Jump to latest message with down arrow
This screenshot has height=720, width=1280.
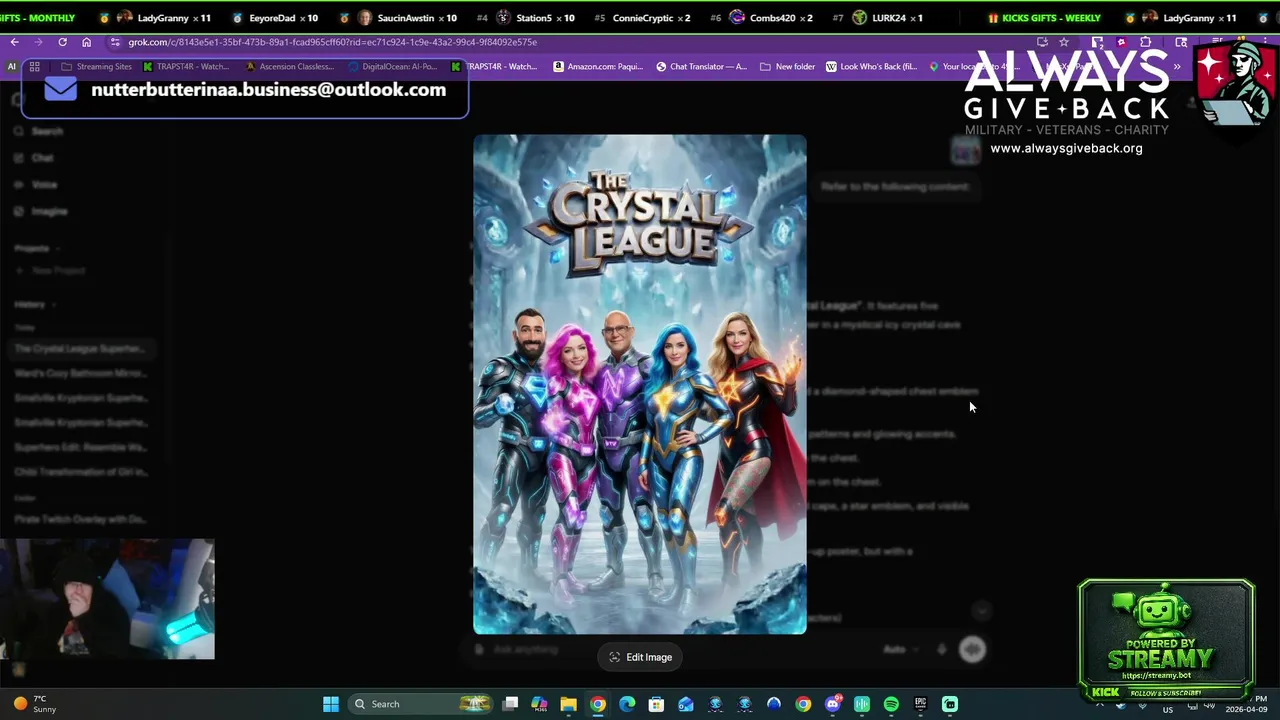(981, 611)
